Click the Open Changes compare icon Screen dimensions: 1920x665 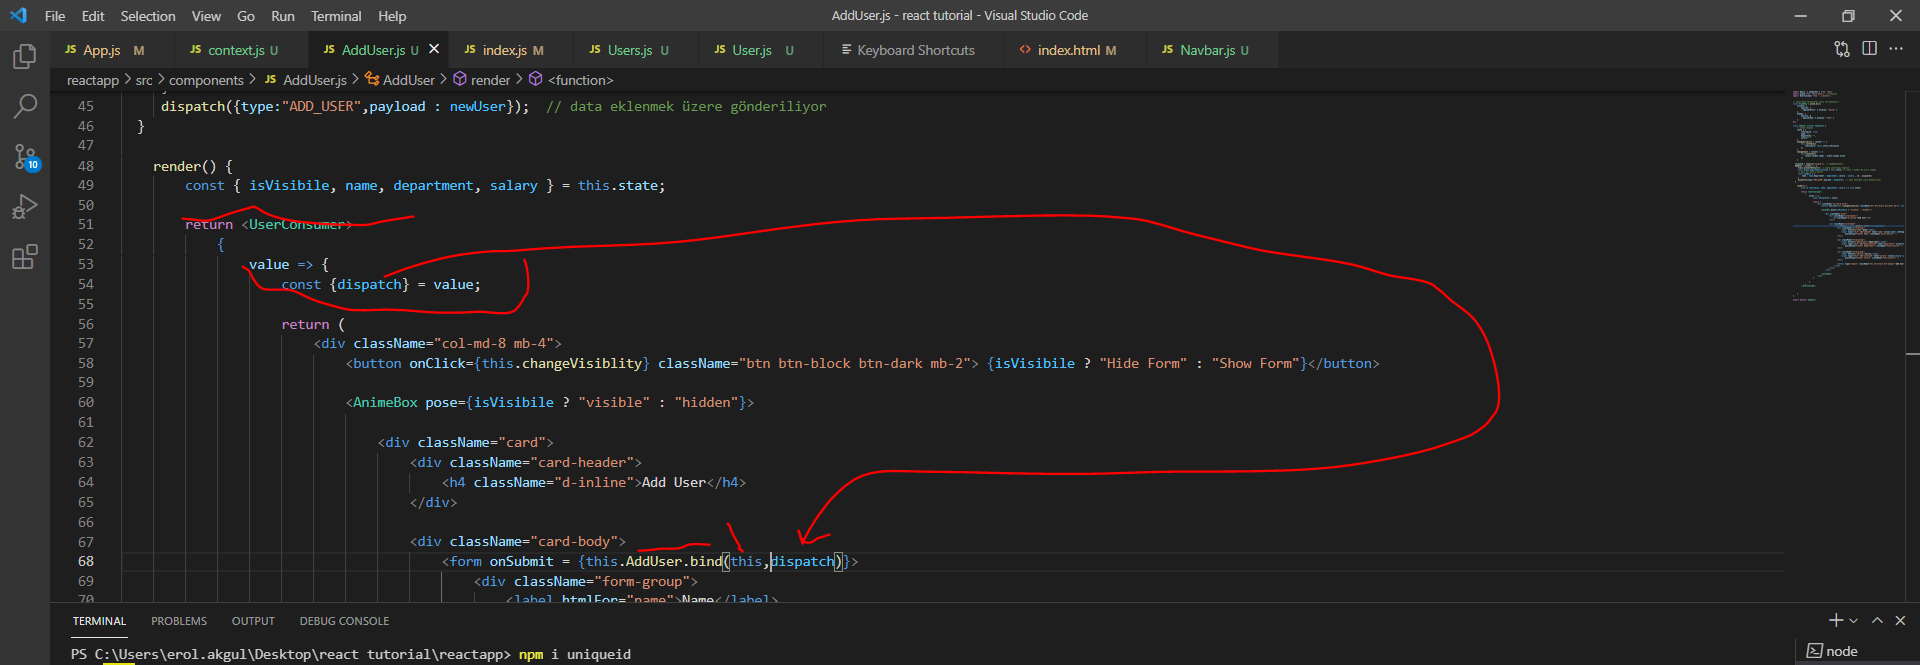(1841, 49)
